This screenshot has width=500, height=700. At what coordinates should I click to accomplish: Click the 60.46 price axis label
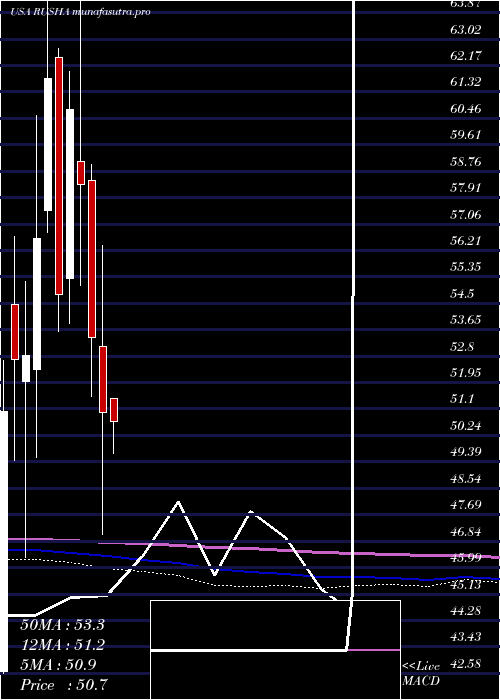pos(466,109)
